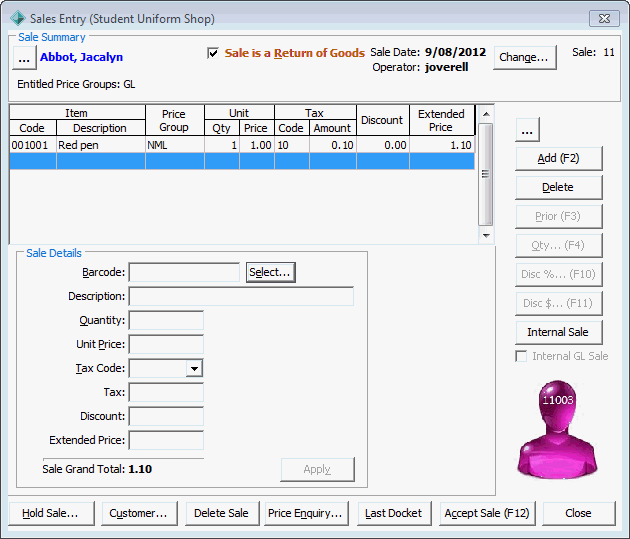Click the Internal Sale button
The image size is (630, 539).
(x=558, y=332)
